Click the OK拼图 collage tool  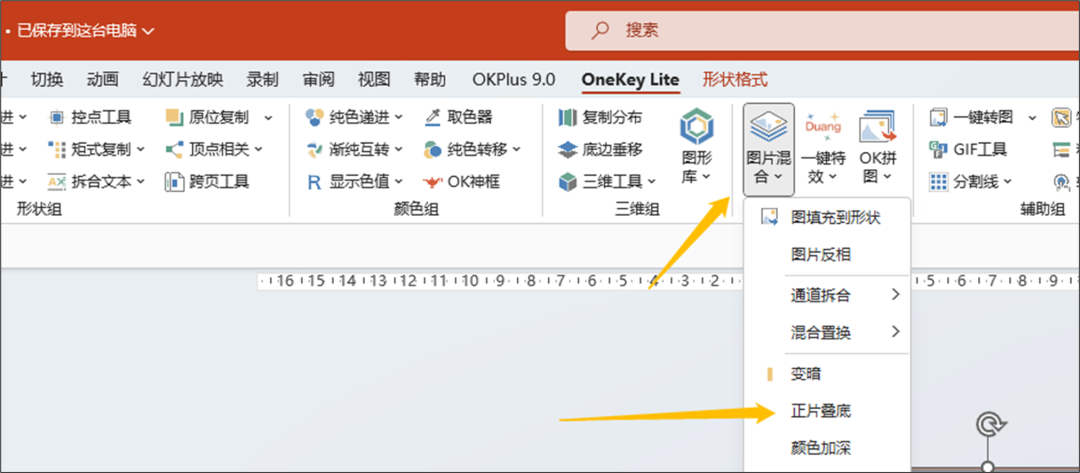click(878, 149)
